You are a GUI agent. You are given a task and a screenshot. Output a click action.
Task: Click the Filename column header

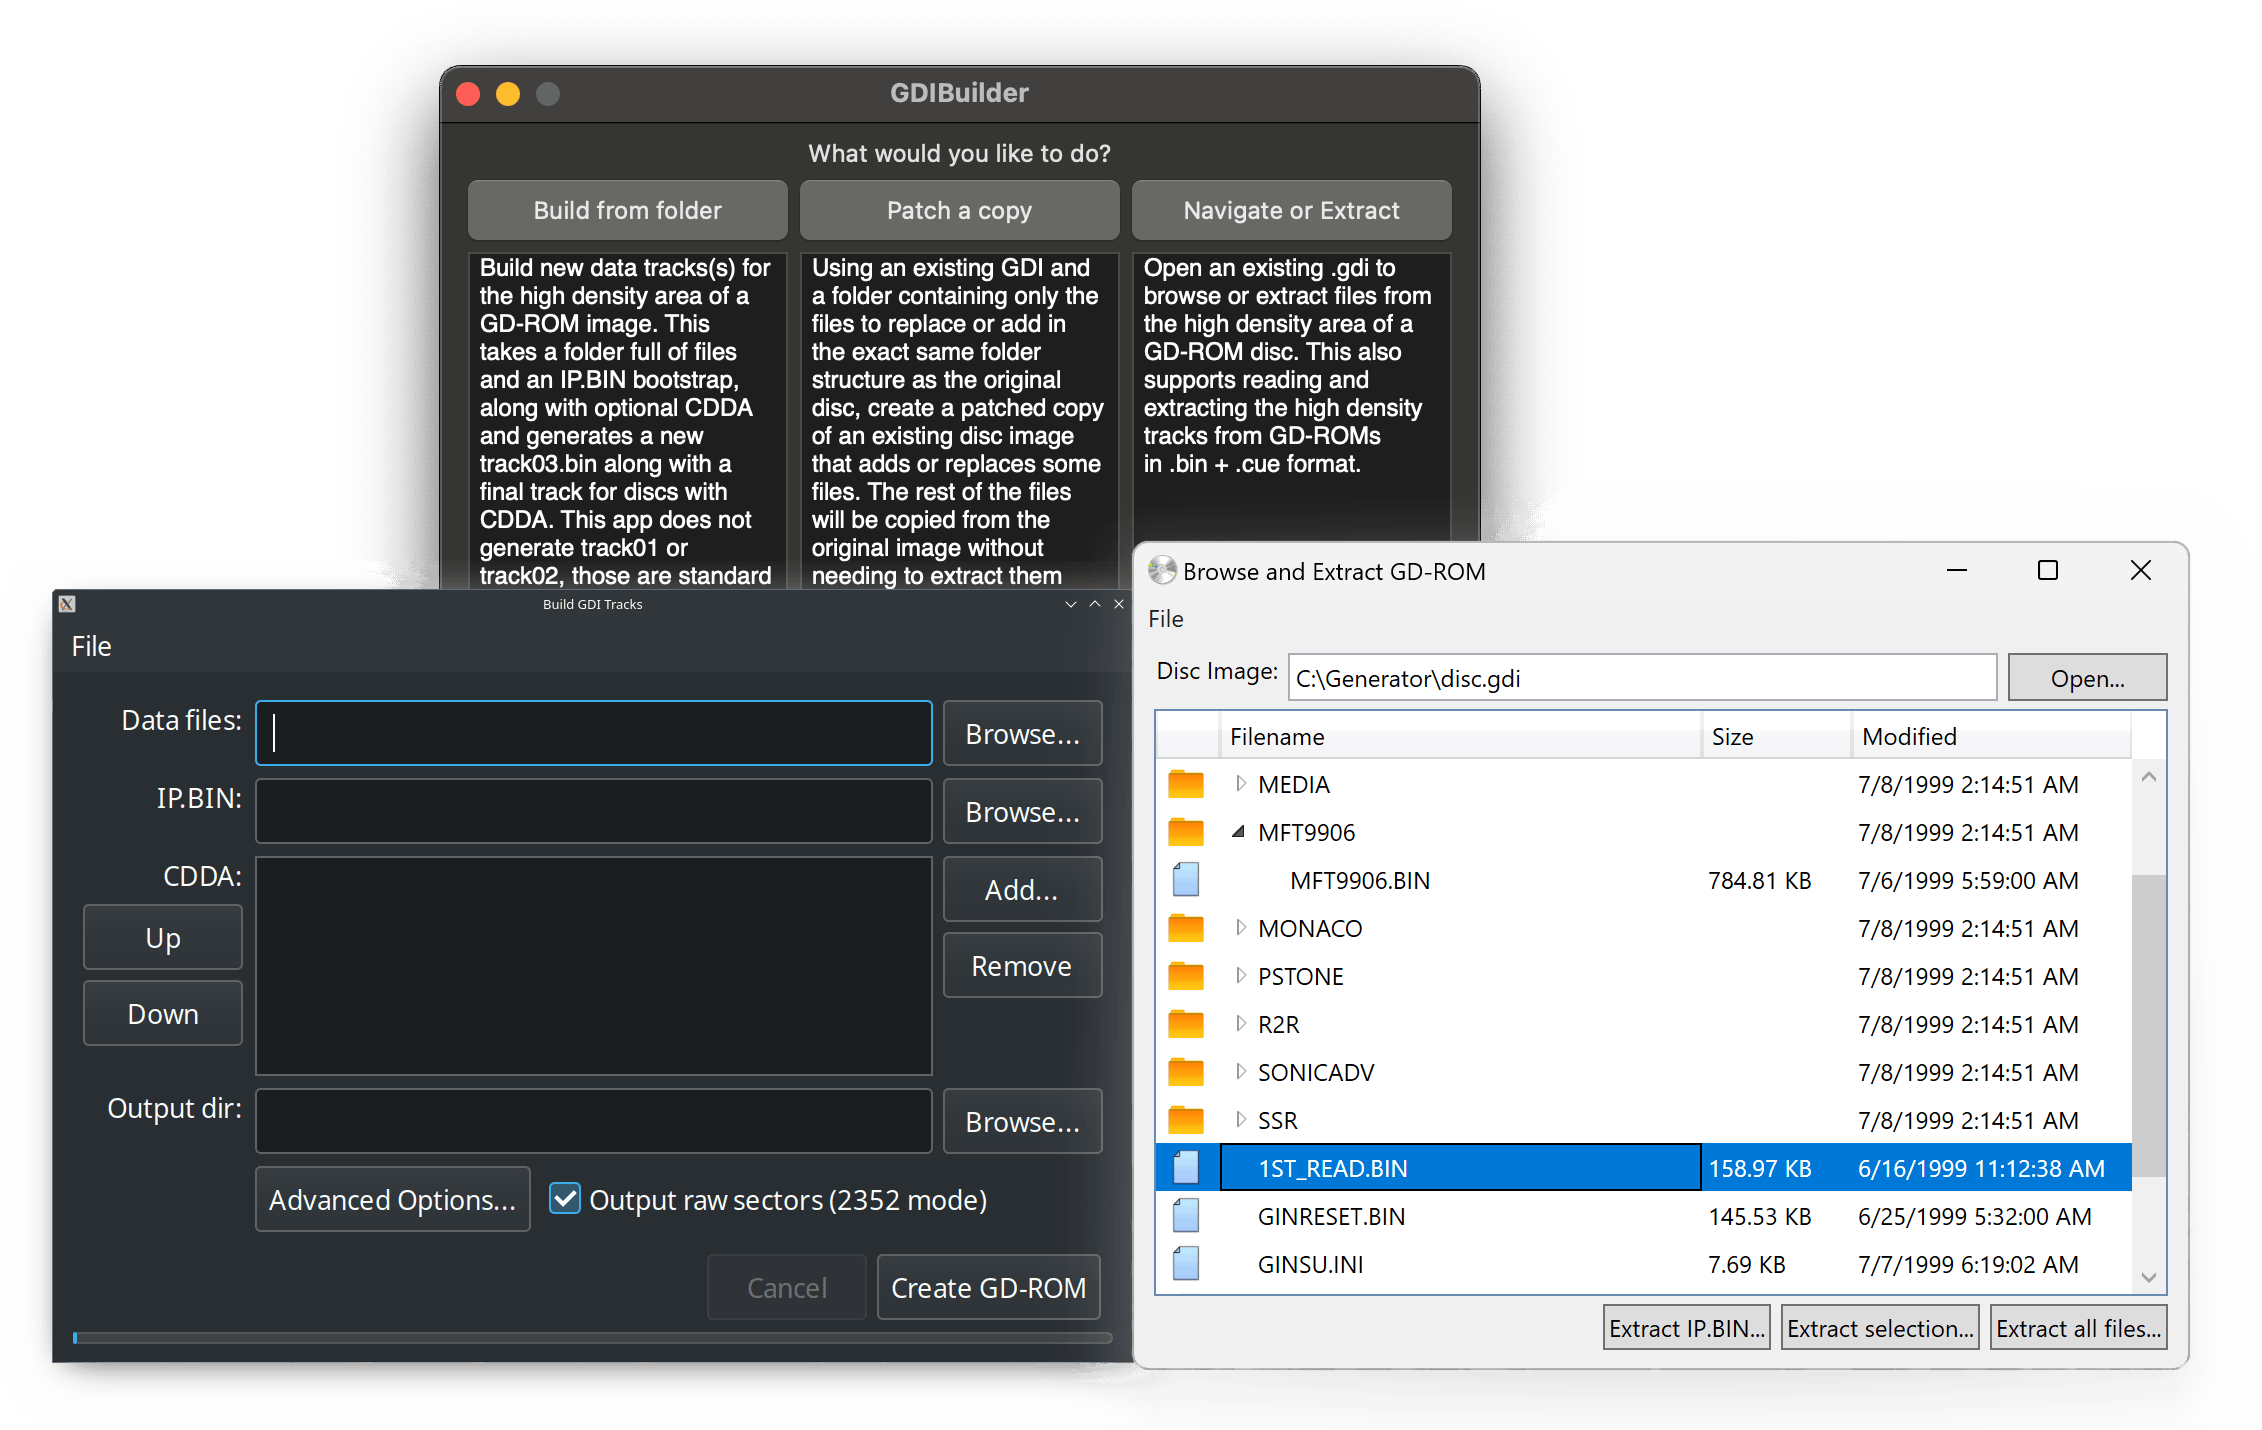click(x=1460, y=737)
